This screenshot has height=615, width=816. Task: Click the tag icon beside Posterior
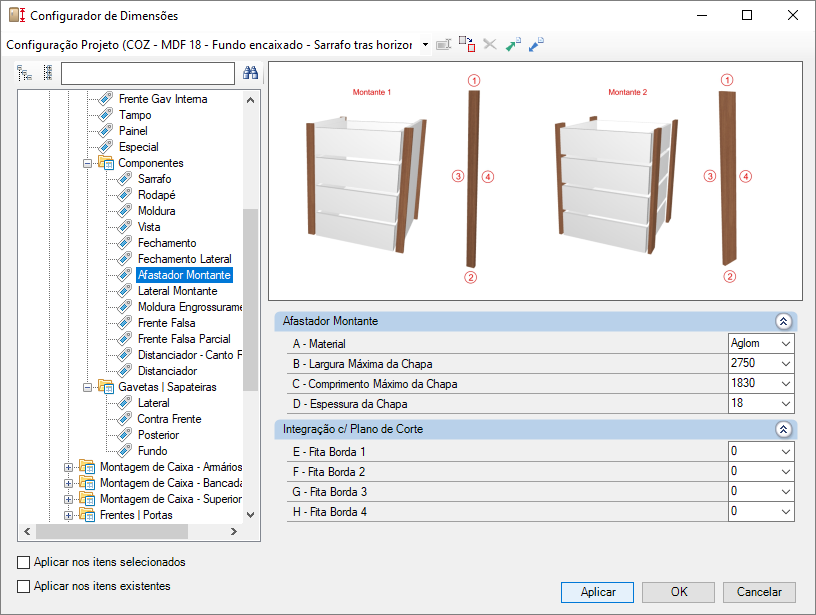pos(124,435)
